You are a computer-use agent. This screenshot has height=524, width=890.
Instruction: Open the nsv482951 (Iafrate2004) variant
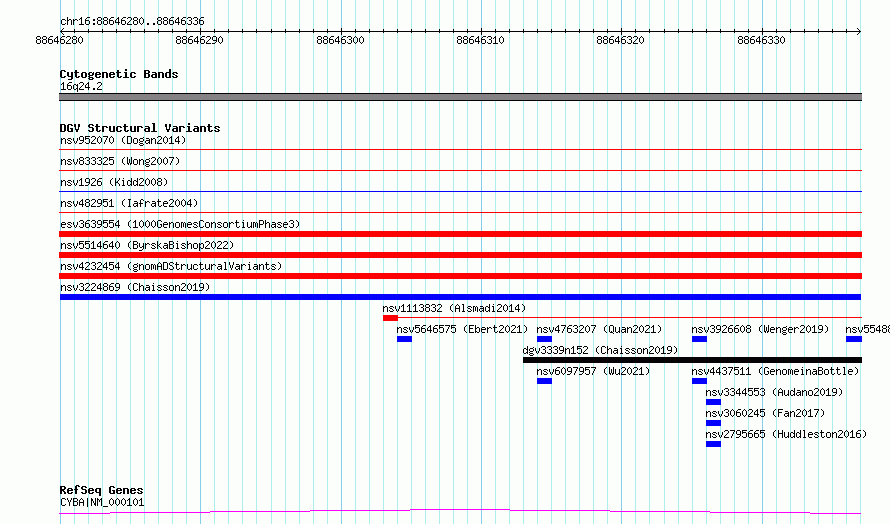pos(129,203)
